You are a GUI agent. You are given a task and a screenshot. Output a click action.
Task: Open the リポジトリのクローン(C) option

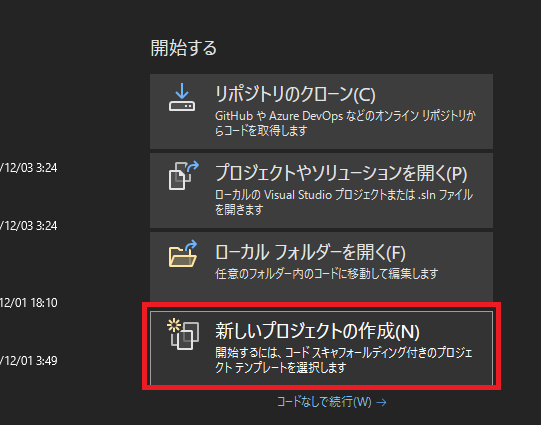(x=321, y=111)
